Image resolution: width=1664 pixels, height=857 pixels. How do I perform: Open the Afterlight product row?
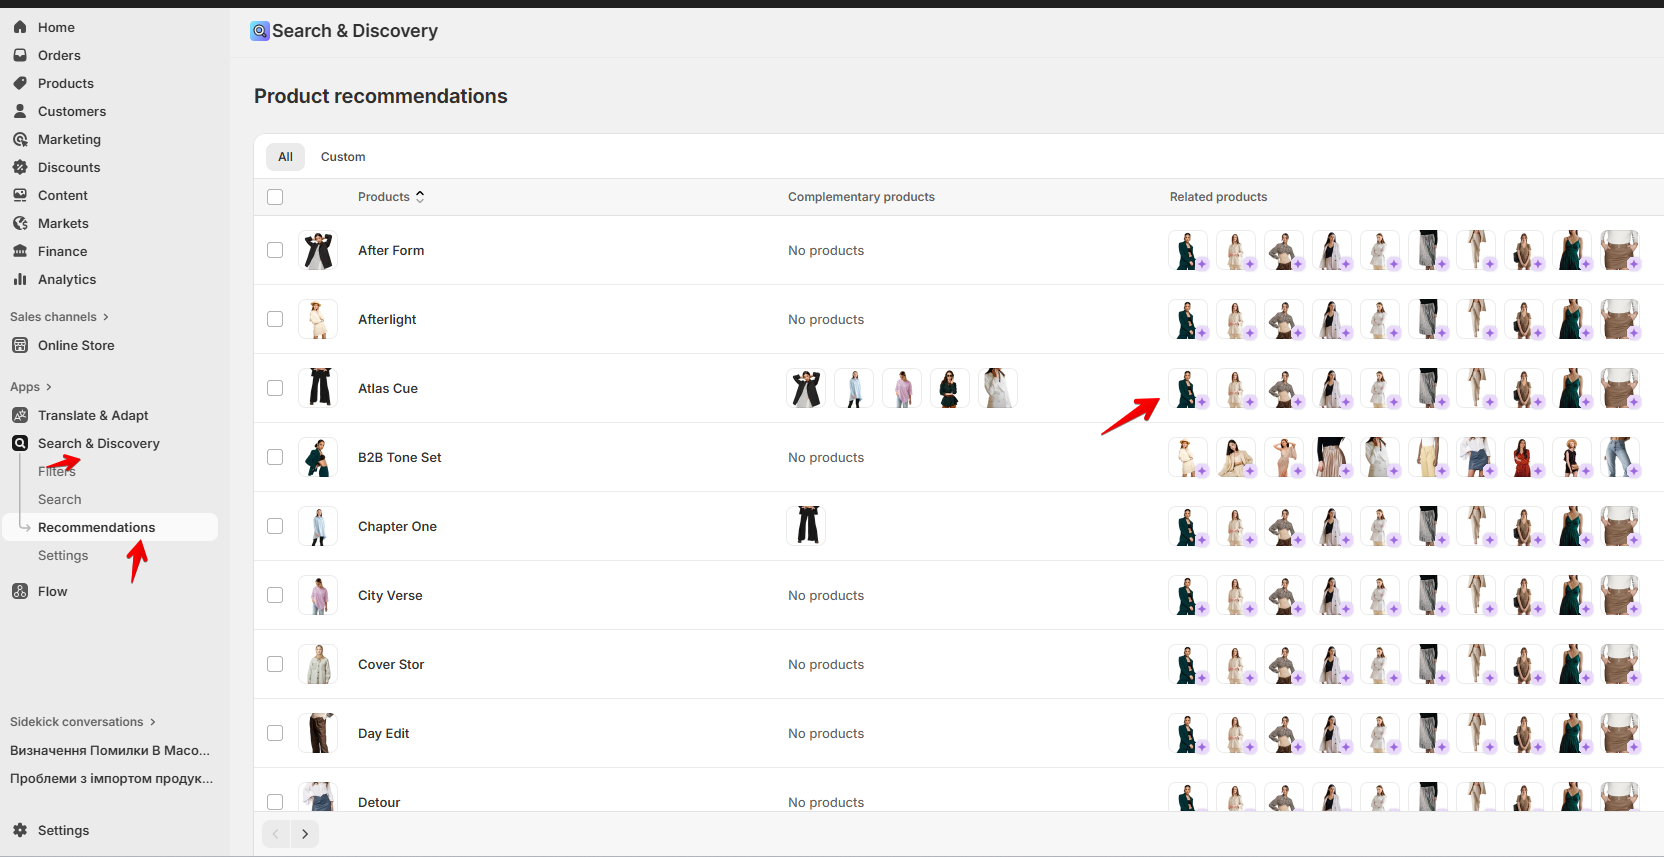point(387,319)
